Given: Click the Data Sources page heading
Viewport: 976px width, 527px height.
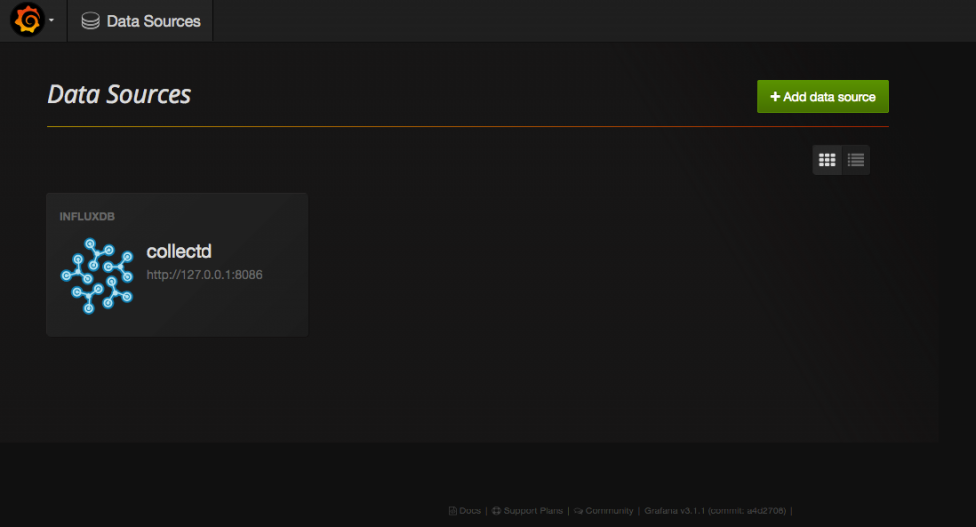Looking at the screenshot, I should (x=119, y=95).
